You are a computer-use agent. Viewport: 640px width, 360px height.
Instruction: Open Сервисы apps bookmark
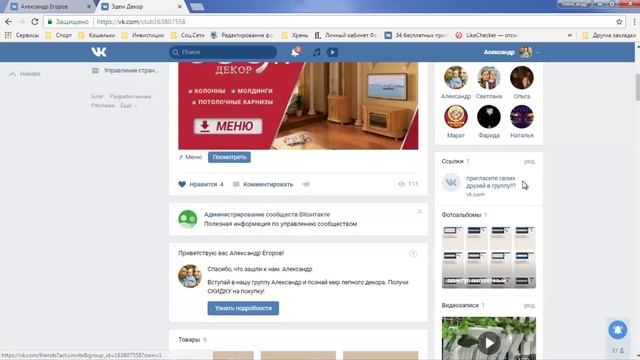[x=22, y=36]
